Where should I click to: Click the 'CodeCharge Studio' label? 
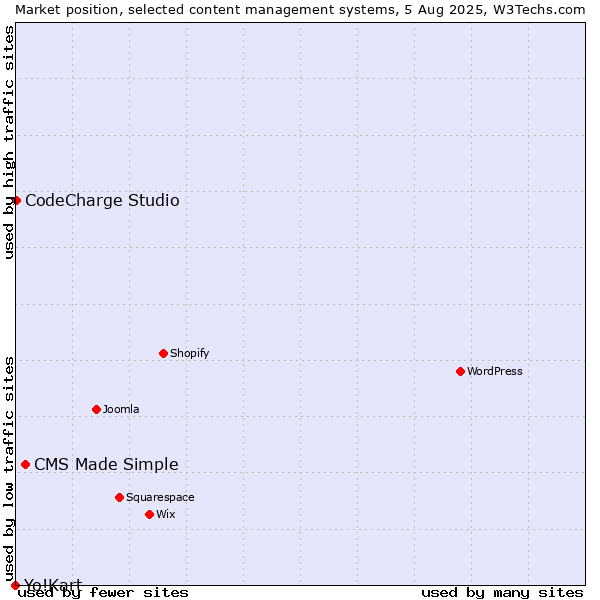[102, 200]
